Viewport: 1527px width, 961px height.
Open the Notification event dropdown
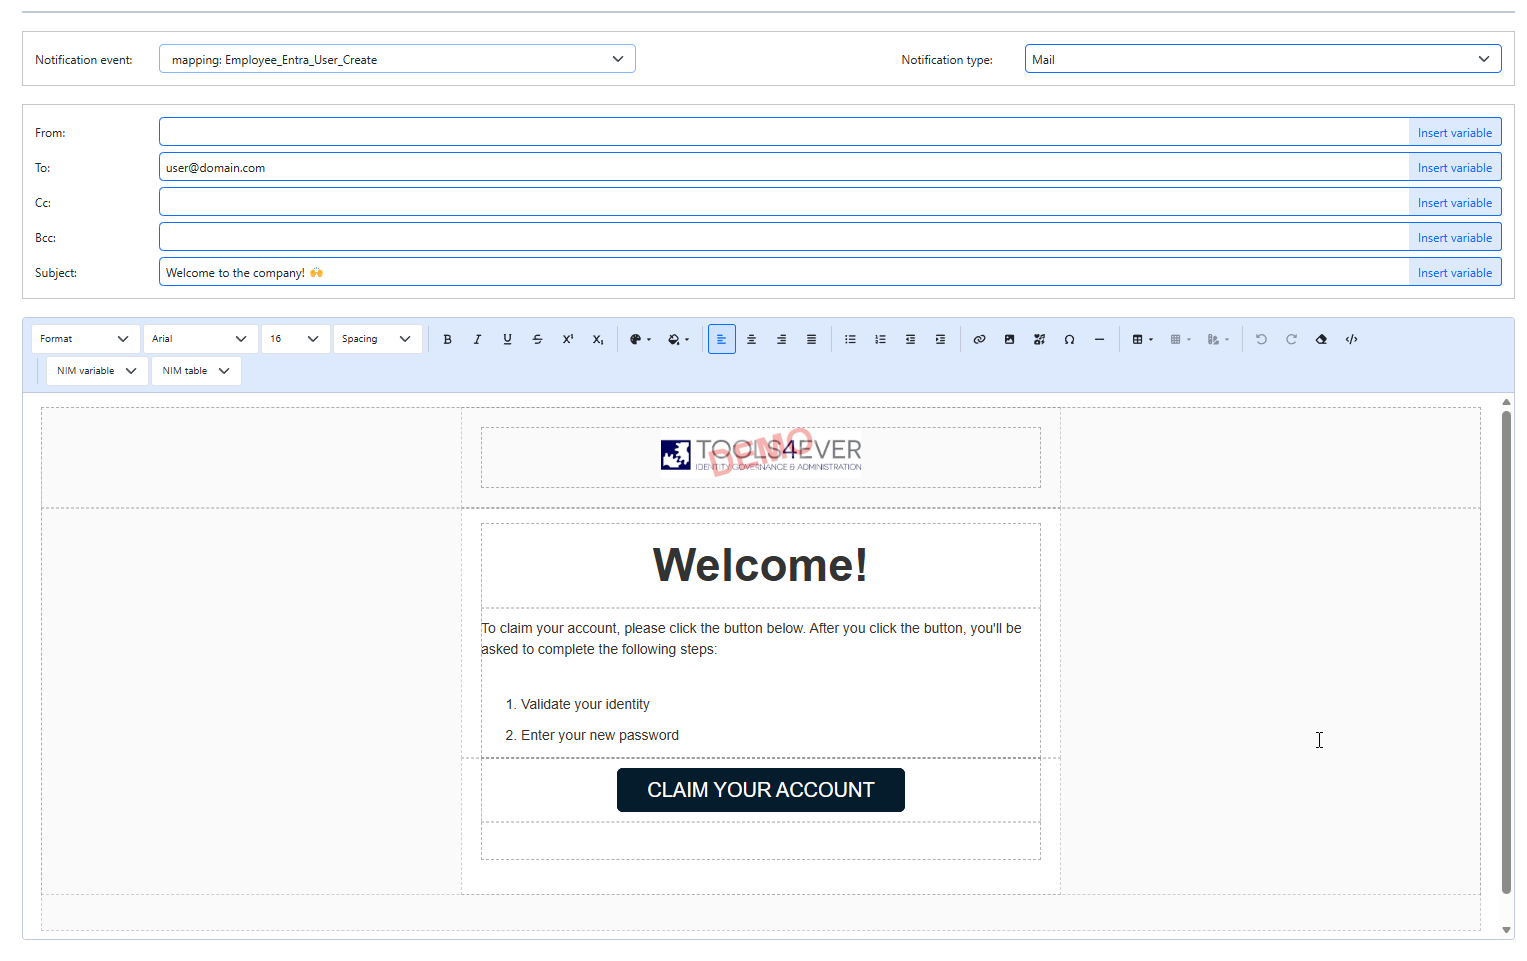point(397,59)
